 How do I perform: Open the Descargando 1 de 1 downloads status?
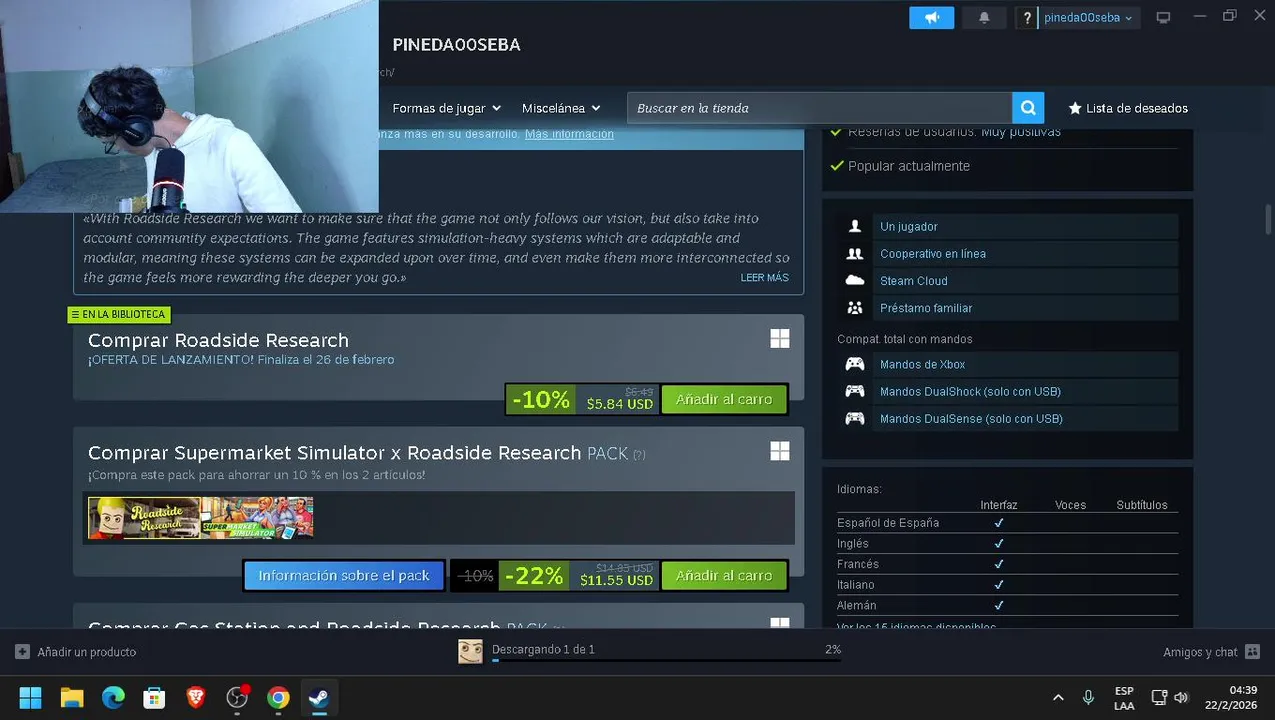click(x=543, y=649)
